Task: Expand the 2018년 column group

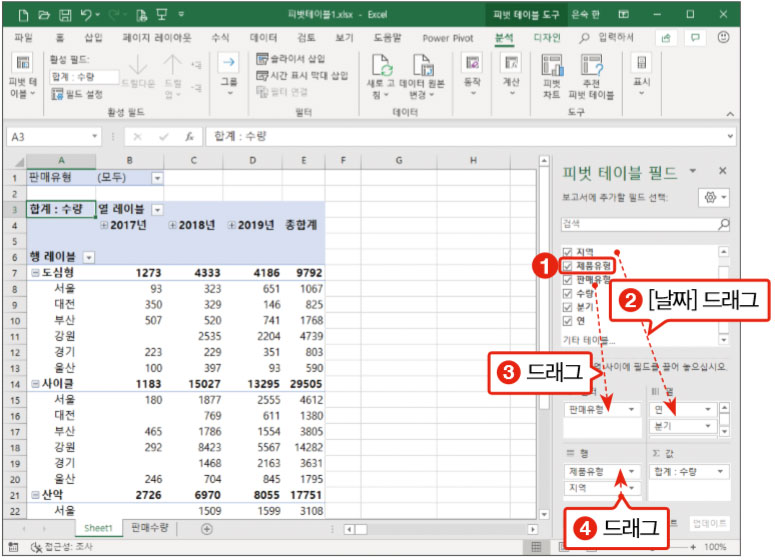Action: pos(172,225)
